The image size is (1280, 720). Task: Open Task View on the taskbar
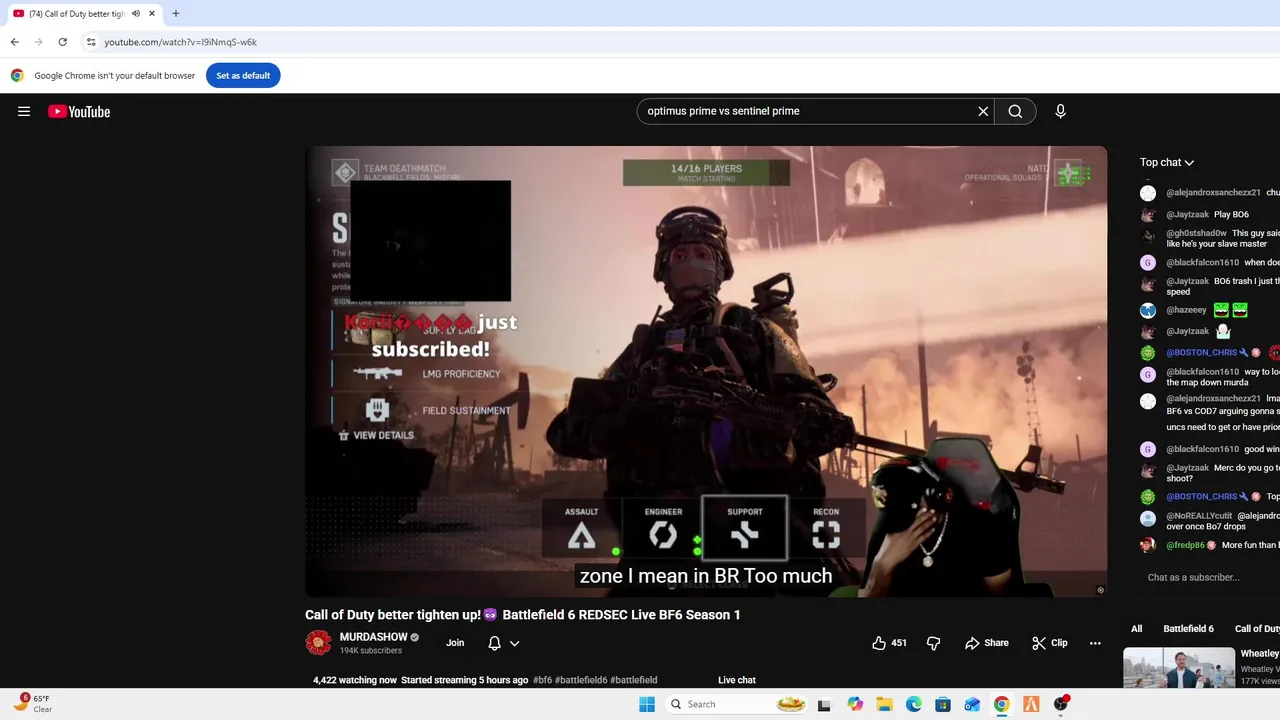tap(824, 704)
